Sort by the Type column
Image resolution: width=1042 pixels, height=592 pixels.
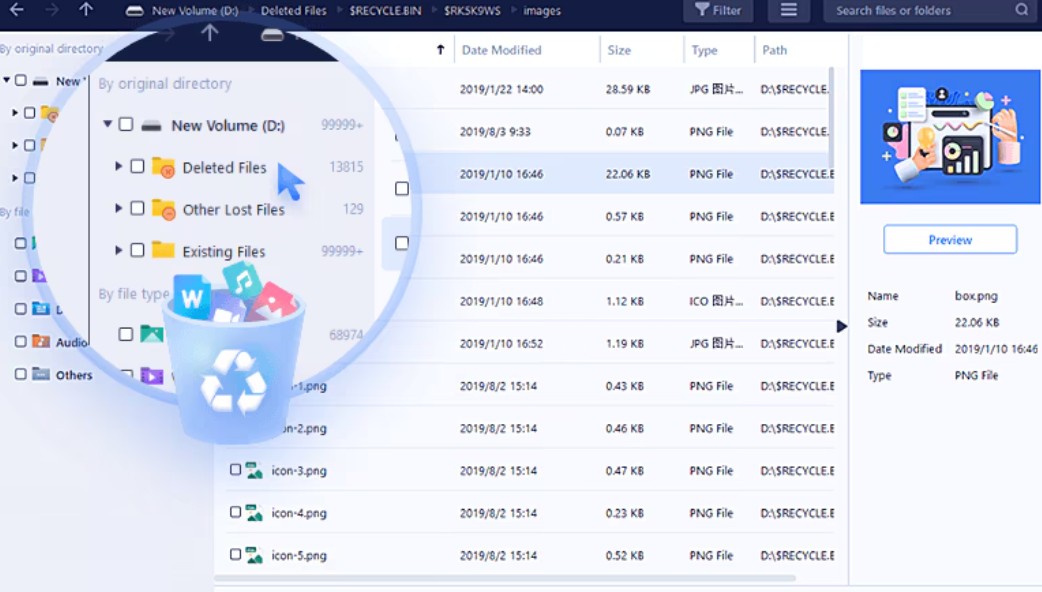point(704,50)
